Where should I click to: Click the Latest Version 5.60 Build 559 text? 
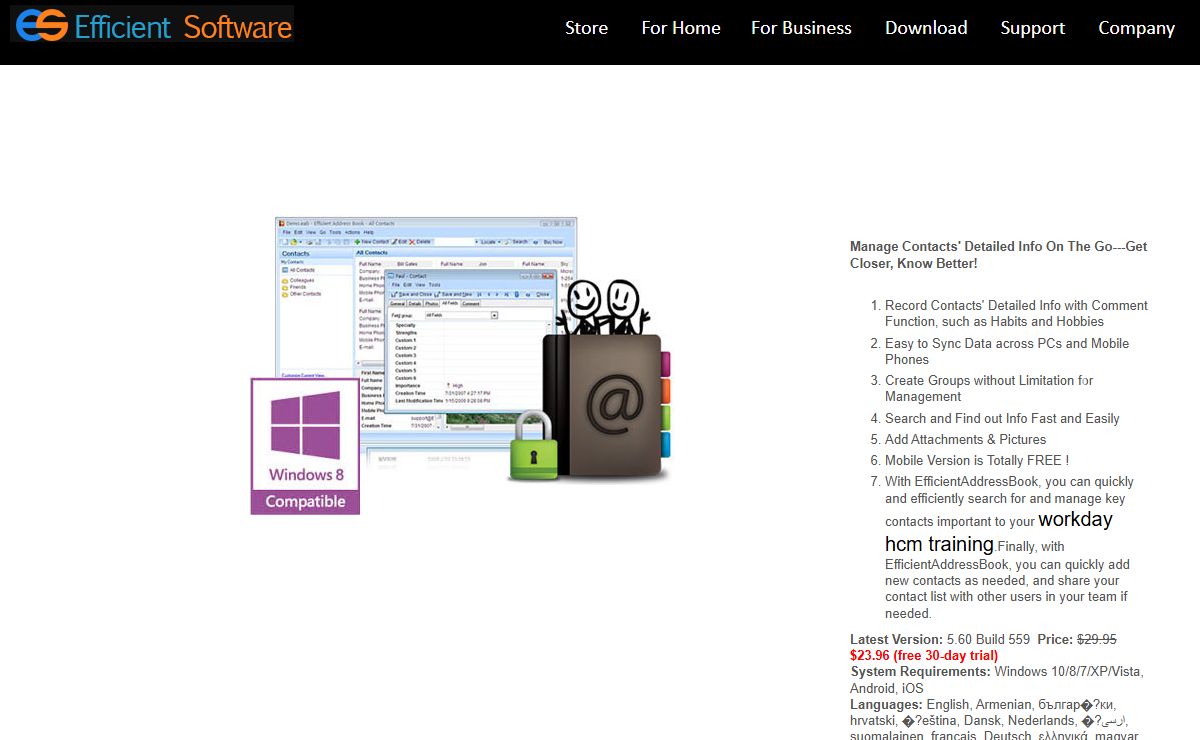point(940,639)
